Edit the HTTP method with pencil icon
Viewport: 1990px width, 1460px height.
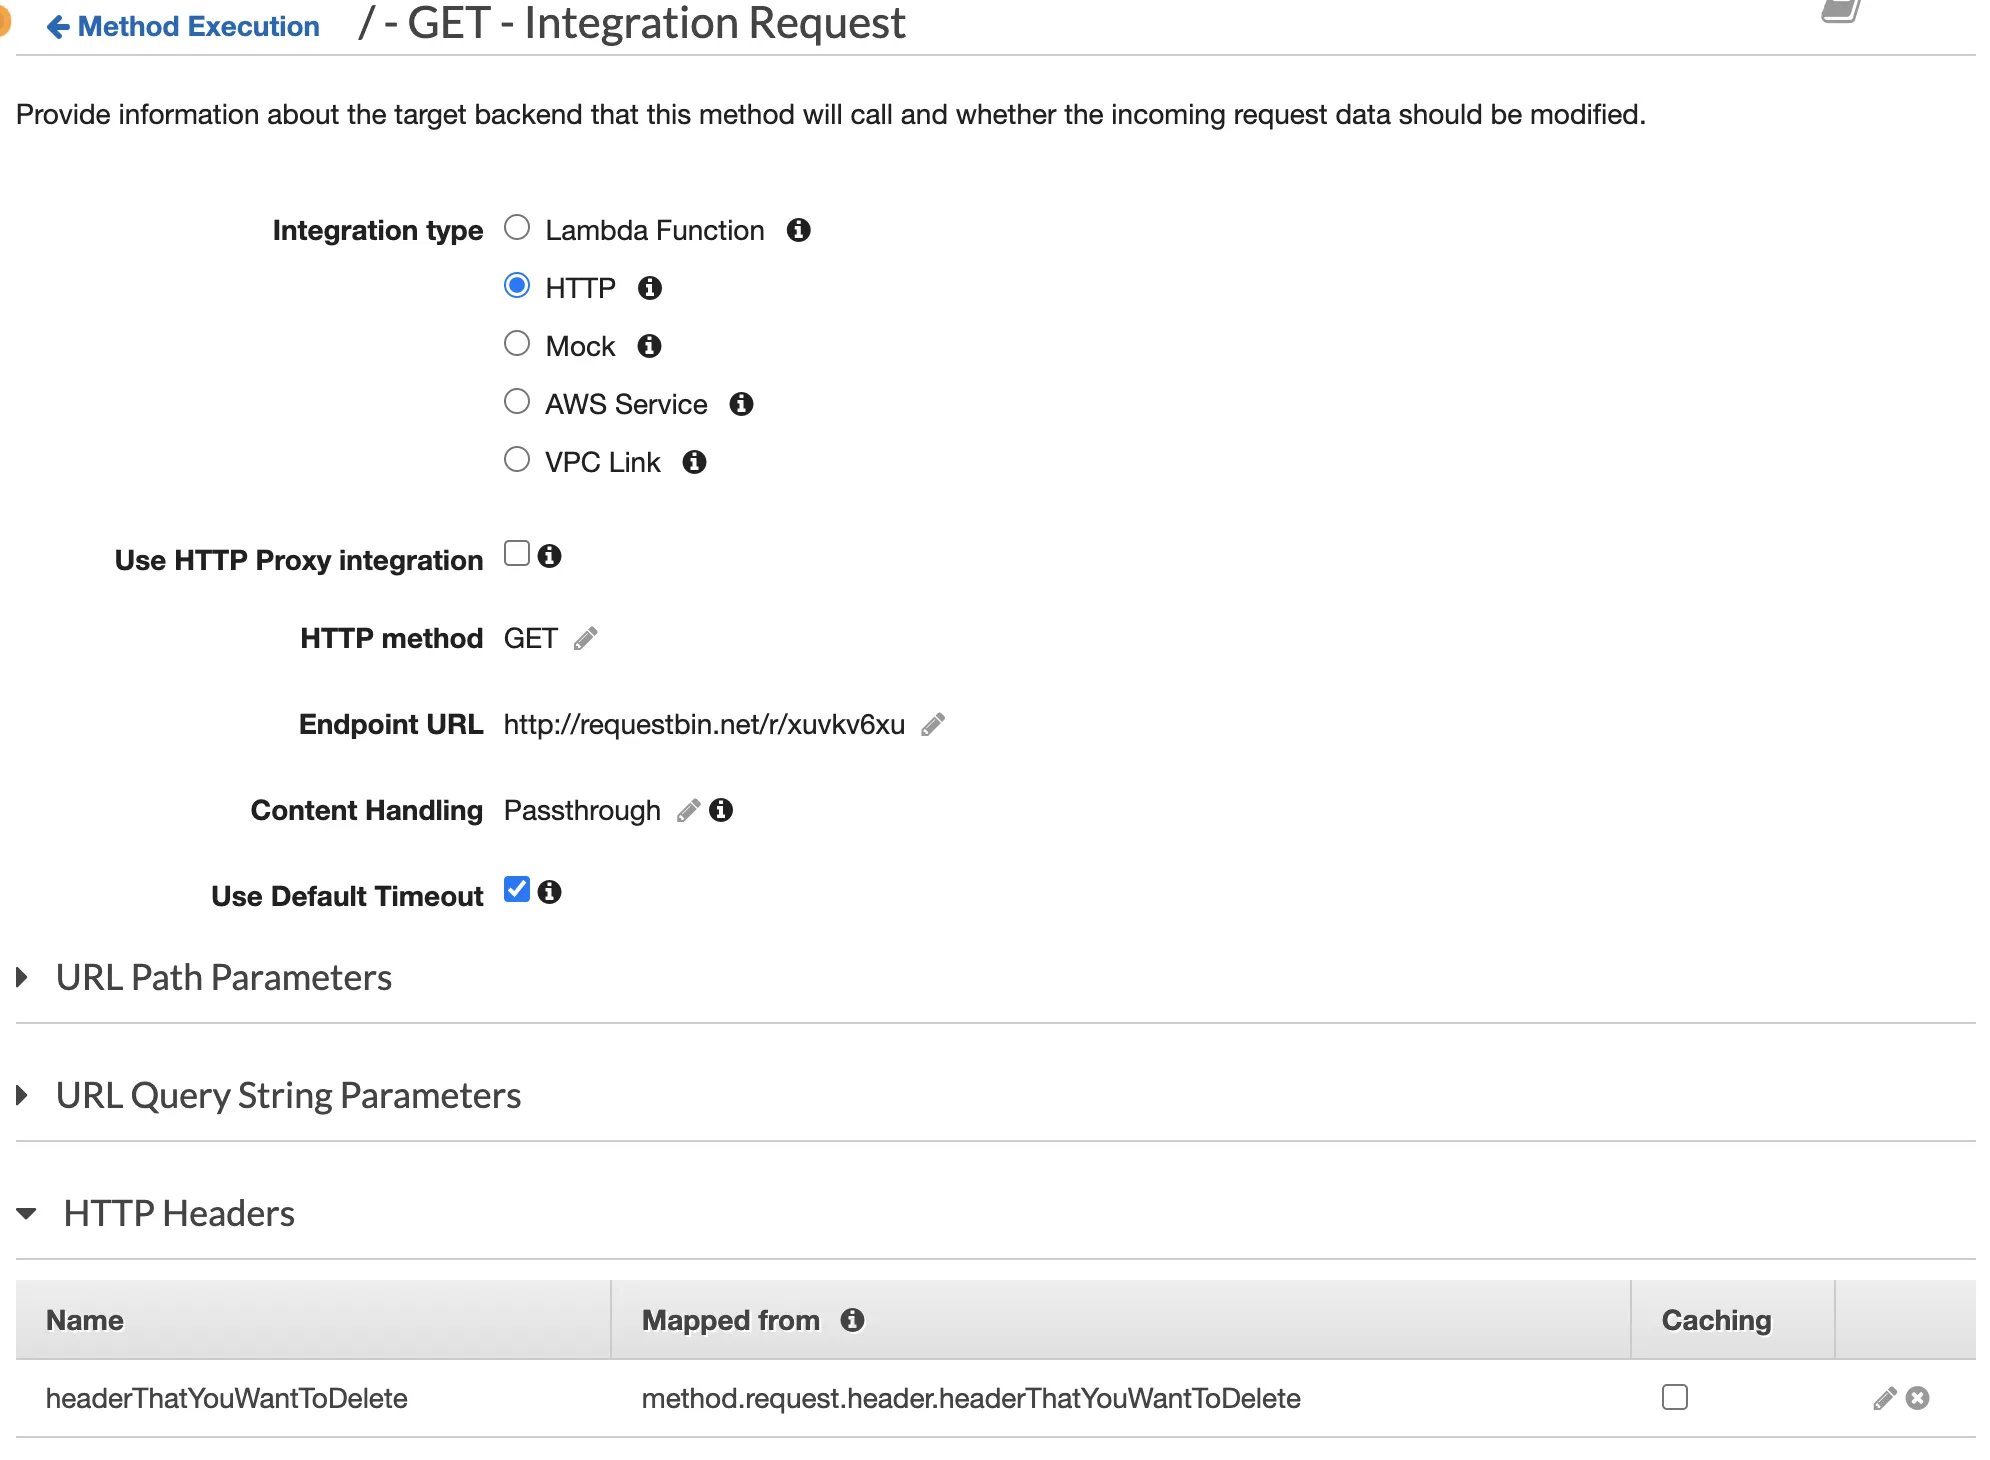(x=586, y=638)
